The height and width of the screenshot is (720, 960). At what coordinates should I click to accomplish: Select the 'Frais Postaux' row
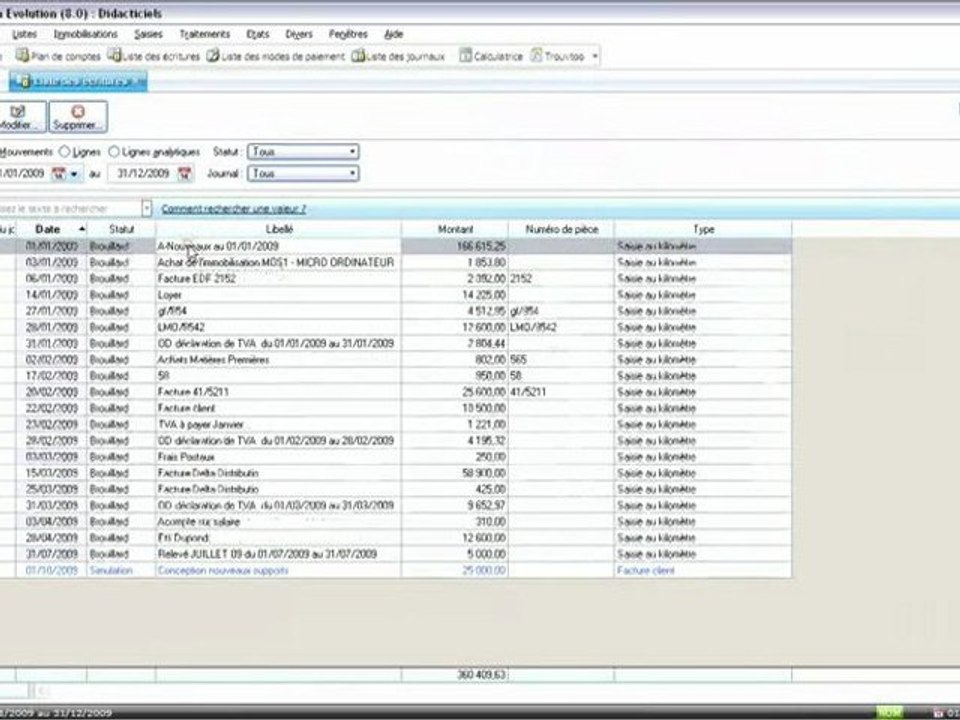(x=396, y=457)
